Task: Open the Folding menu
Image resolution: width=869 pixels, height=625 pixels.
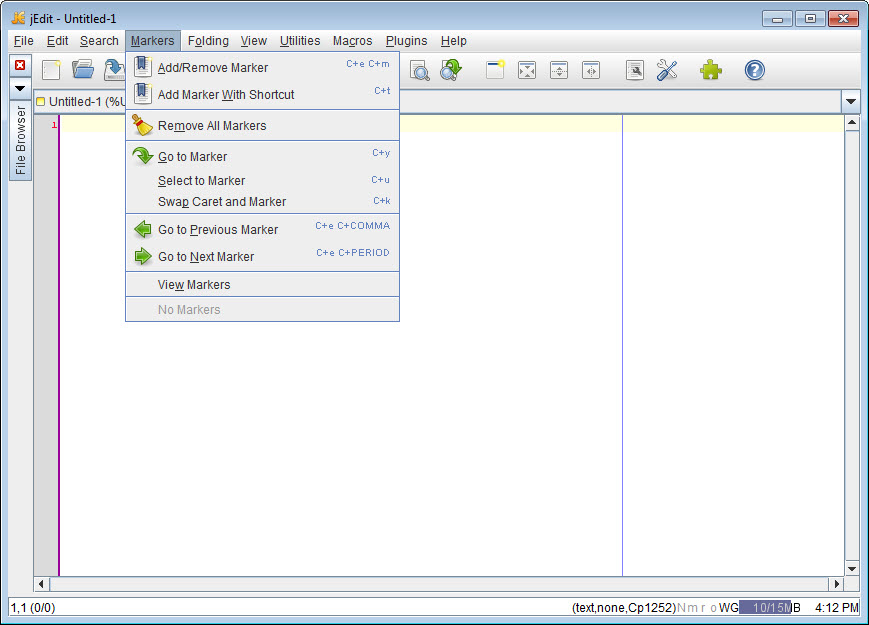Action: coord(208,41)
